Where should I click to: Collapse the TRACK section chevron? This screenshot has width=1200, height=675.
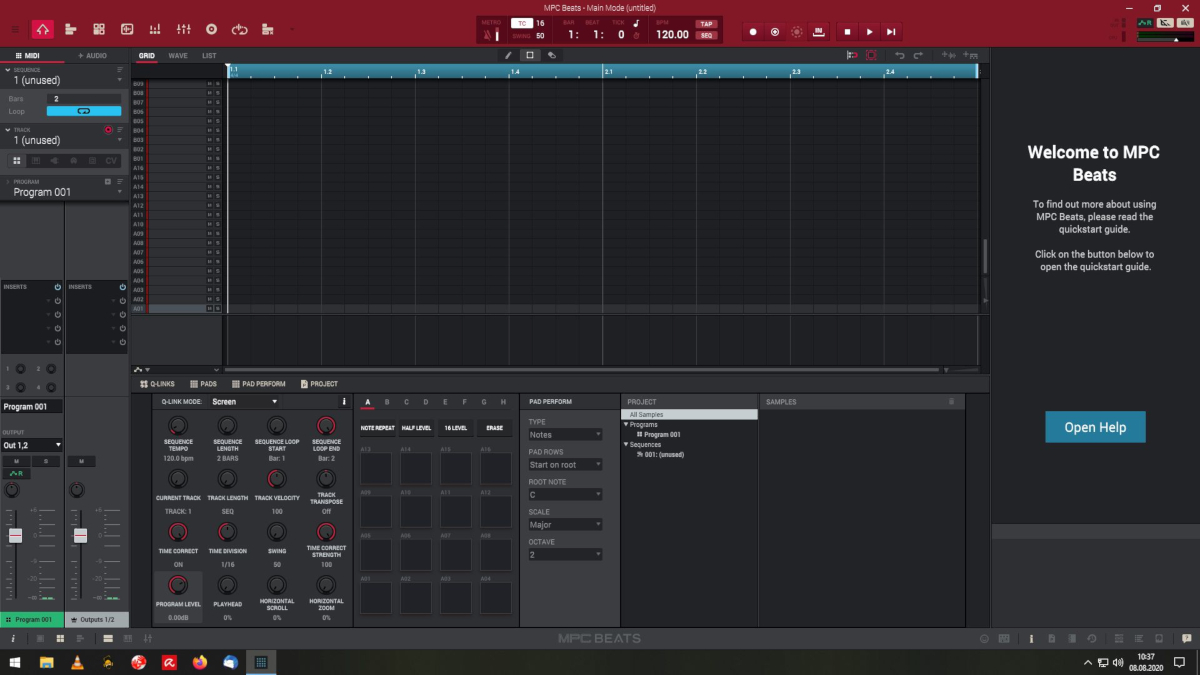[x=8, y=130]
